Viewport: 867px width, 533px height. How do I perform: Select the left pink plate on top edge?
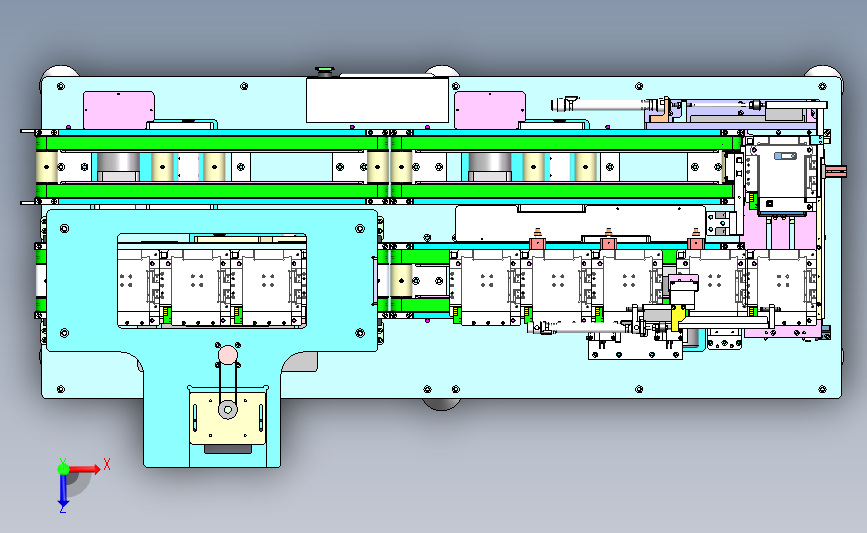(x=119, y=110)
